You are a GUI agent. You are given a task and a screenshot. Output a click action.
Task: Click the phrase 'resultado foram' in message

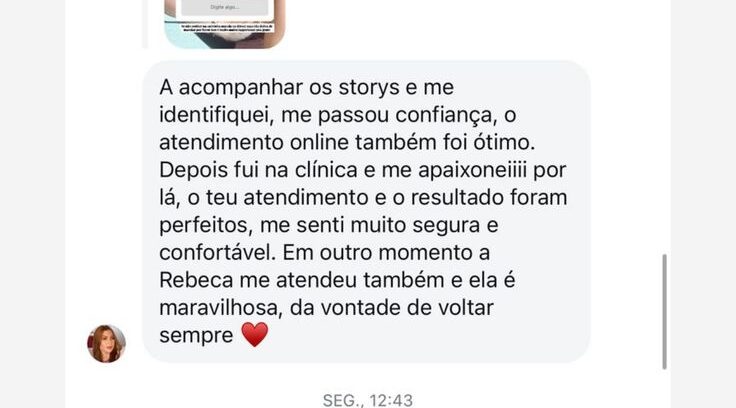click(x=489, y=198)
